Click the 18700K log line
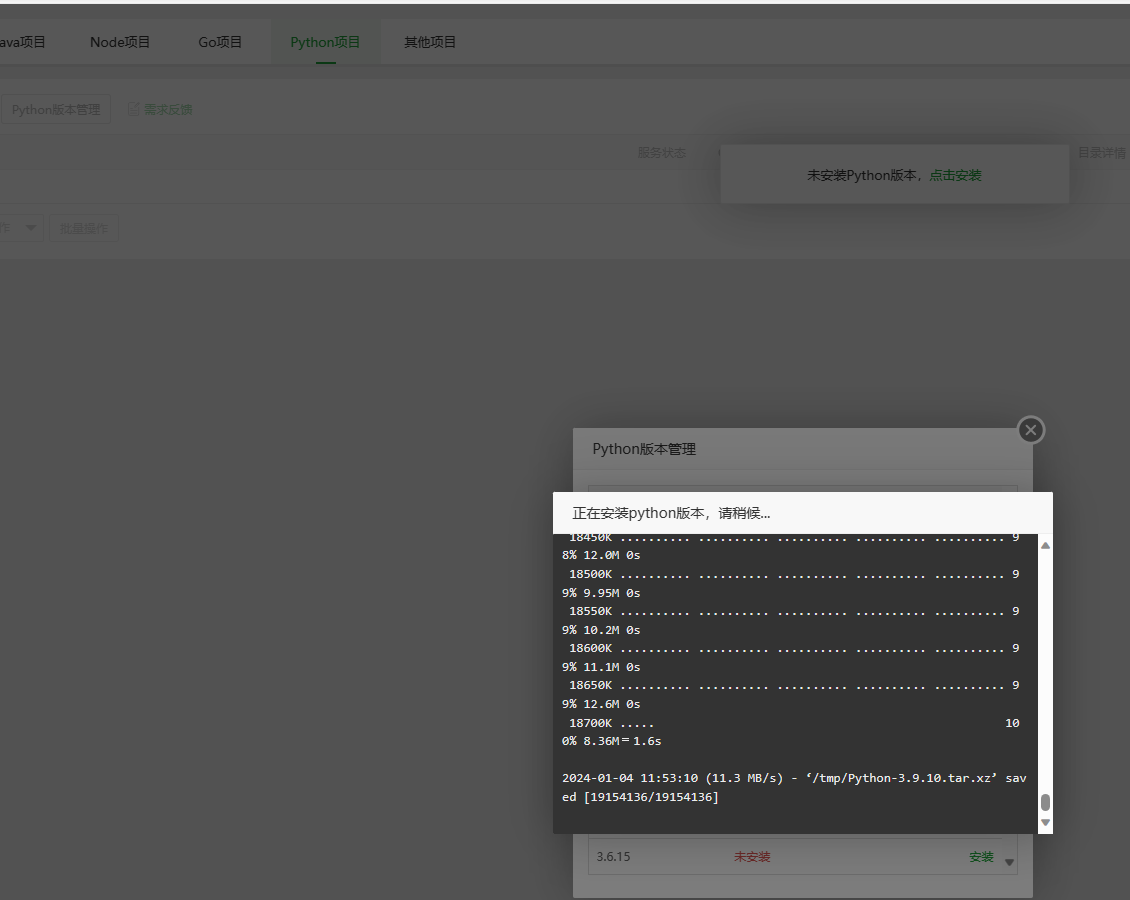This screenshot has height=900, width=1130. [x=794, y=723]
